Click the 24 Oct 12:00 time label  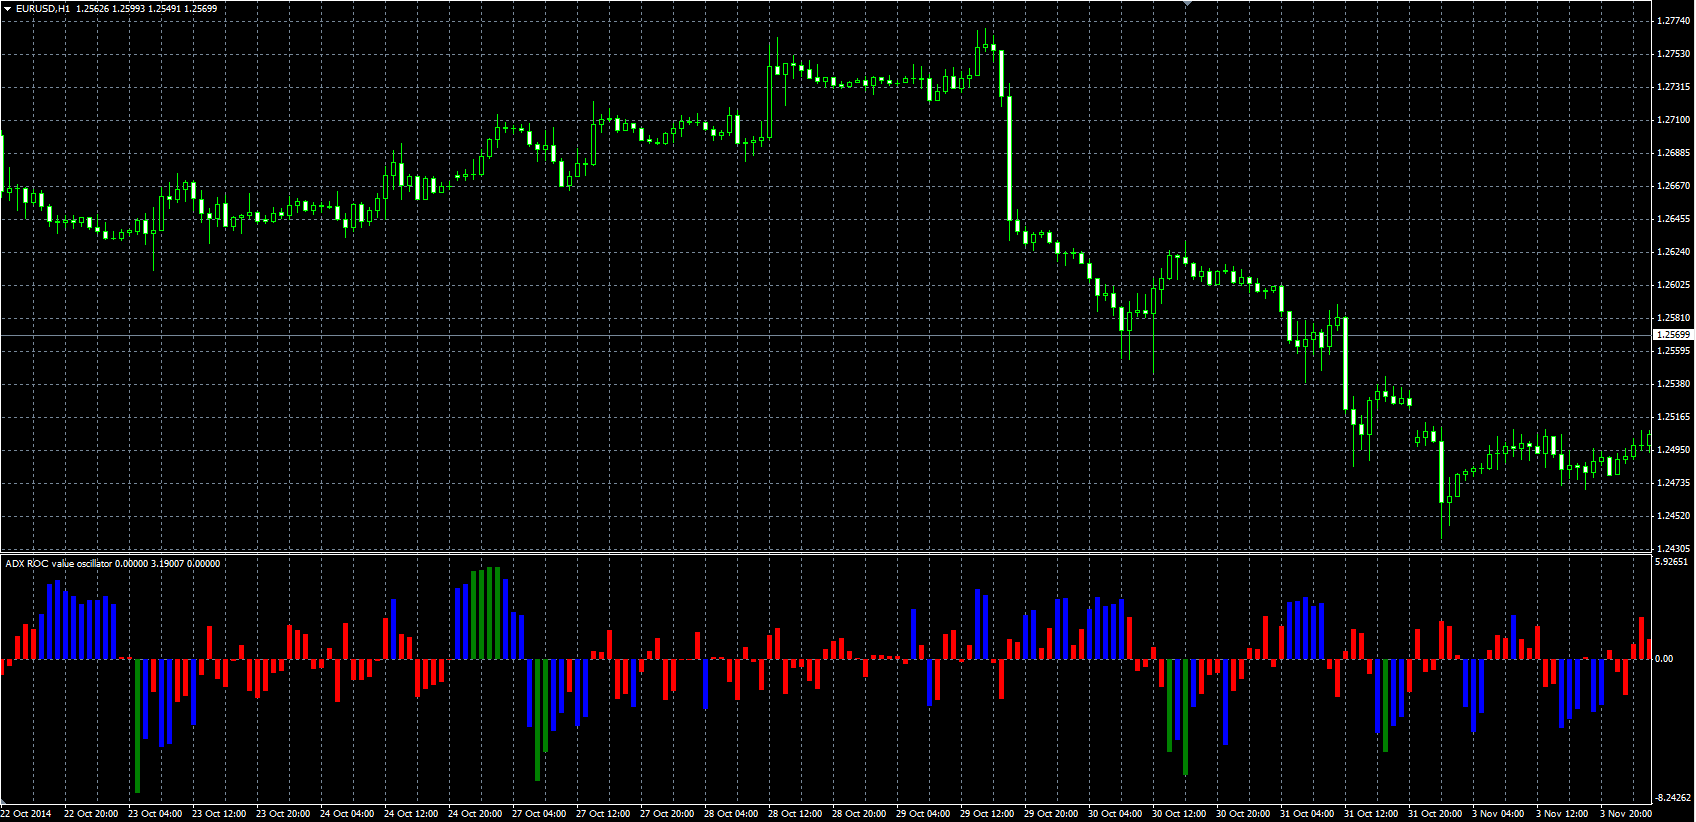pos(411,814)
